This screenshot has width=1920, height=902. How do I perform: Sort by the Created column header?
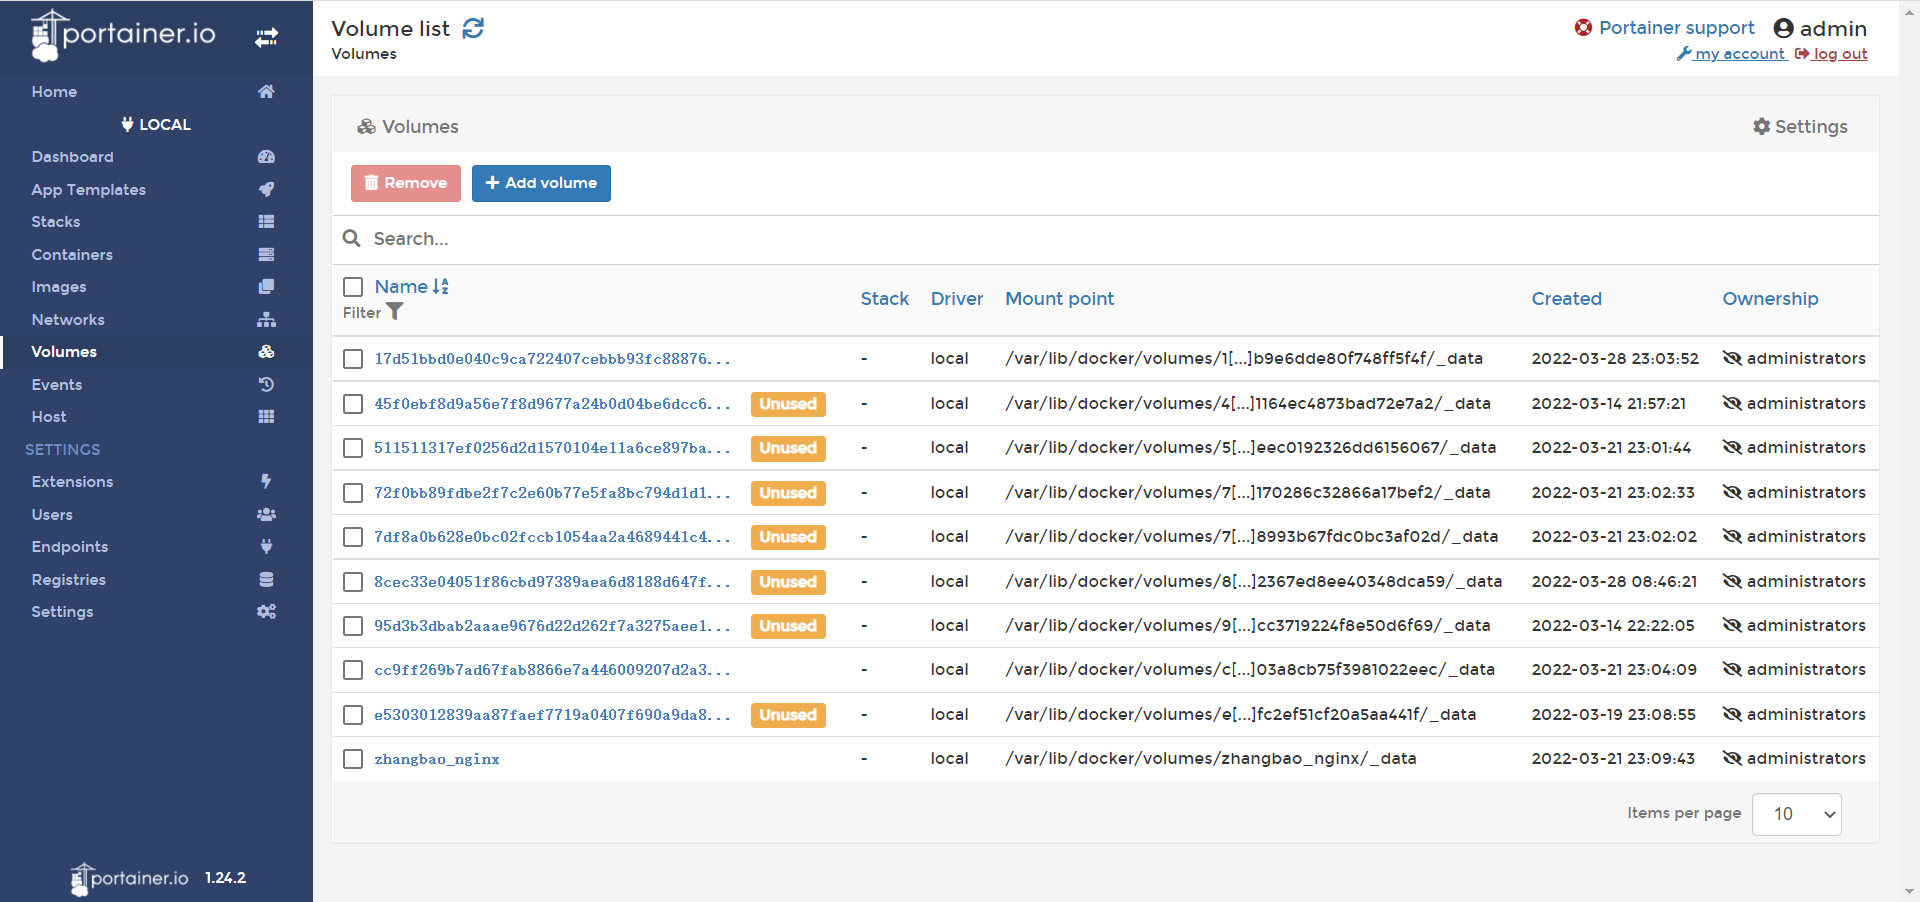click(x=1567, y=299)
